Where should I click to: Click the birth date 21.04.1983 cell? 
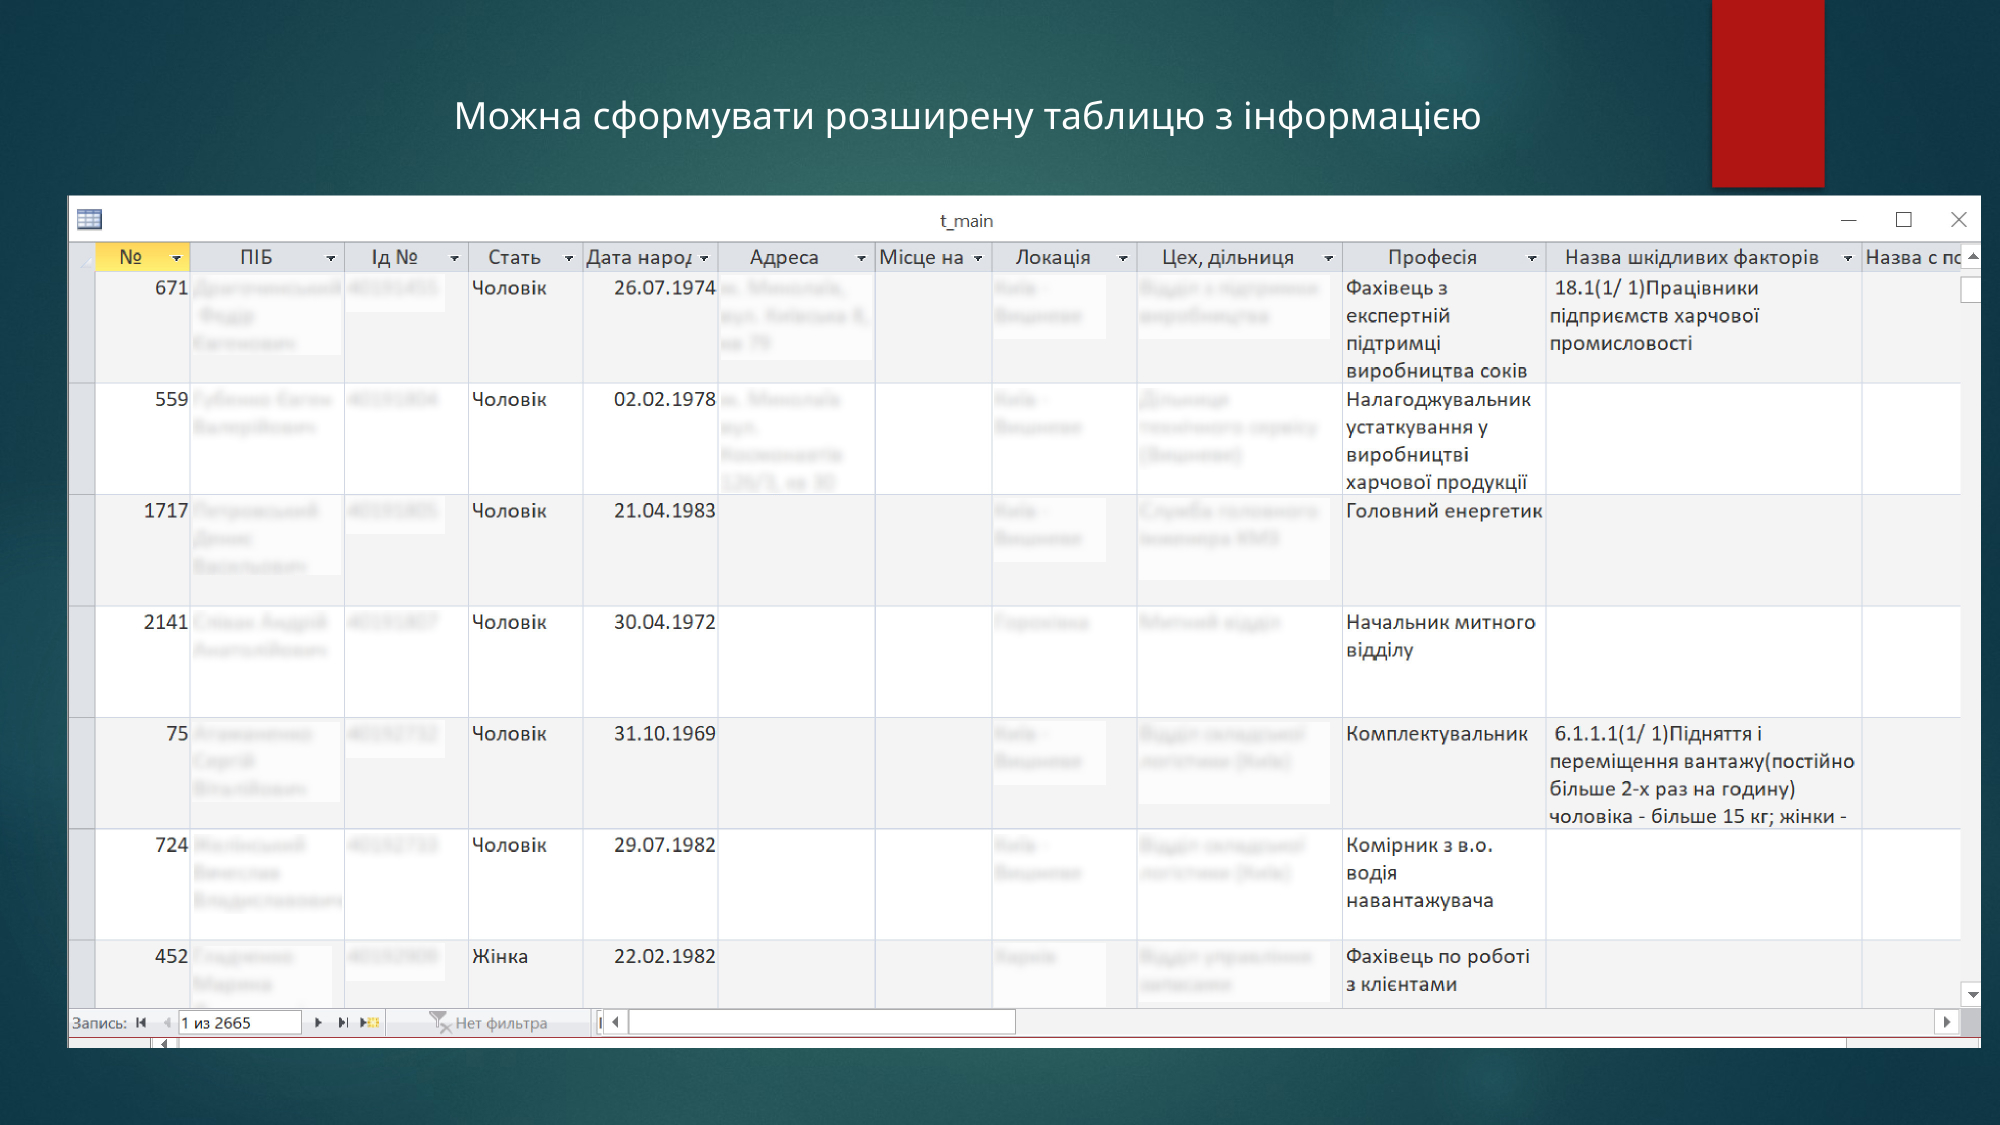651,550
